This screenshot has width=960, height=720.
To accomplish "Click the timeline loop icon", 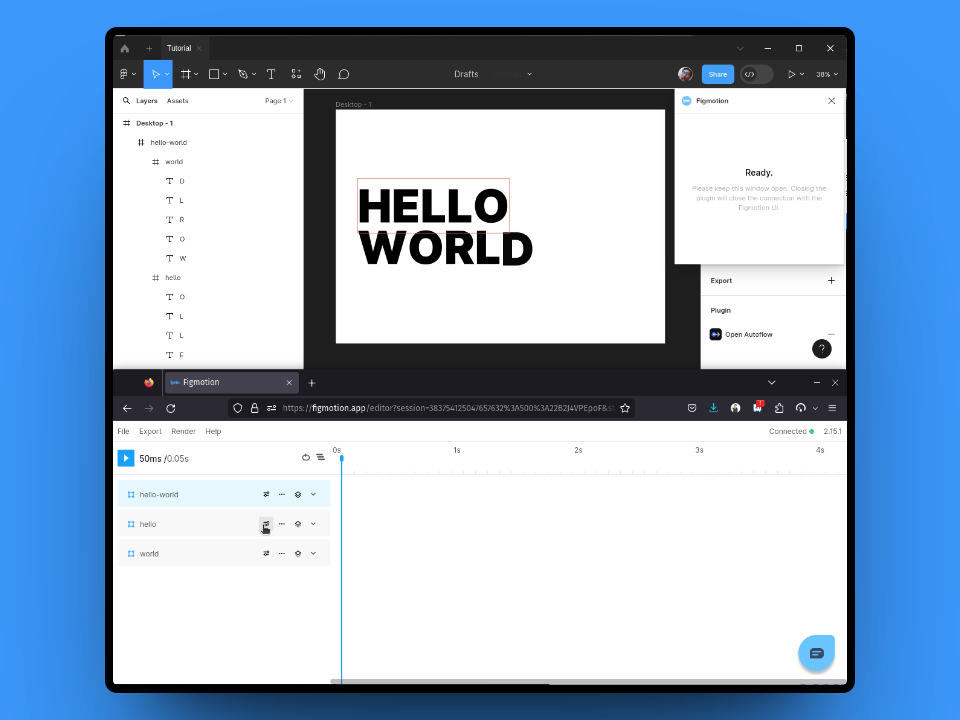I will click(306, 457).
